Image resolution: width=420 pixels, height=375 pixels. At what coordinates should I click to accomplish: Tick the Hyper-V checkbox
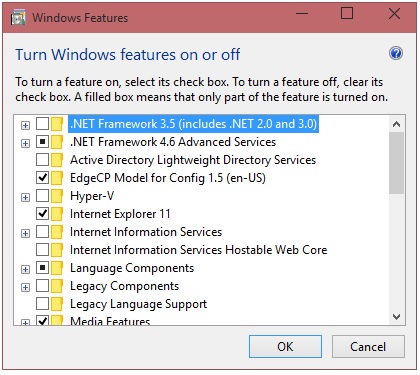[x=42, y=196]
